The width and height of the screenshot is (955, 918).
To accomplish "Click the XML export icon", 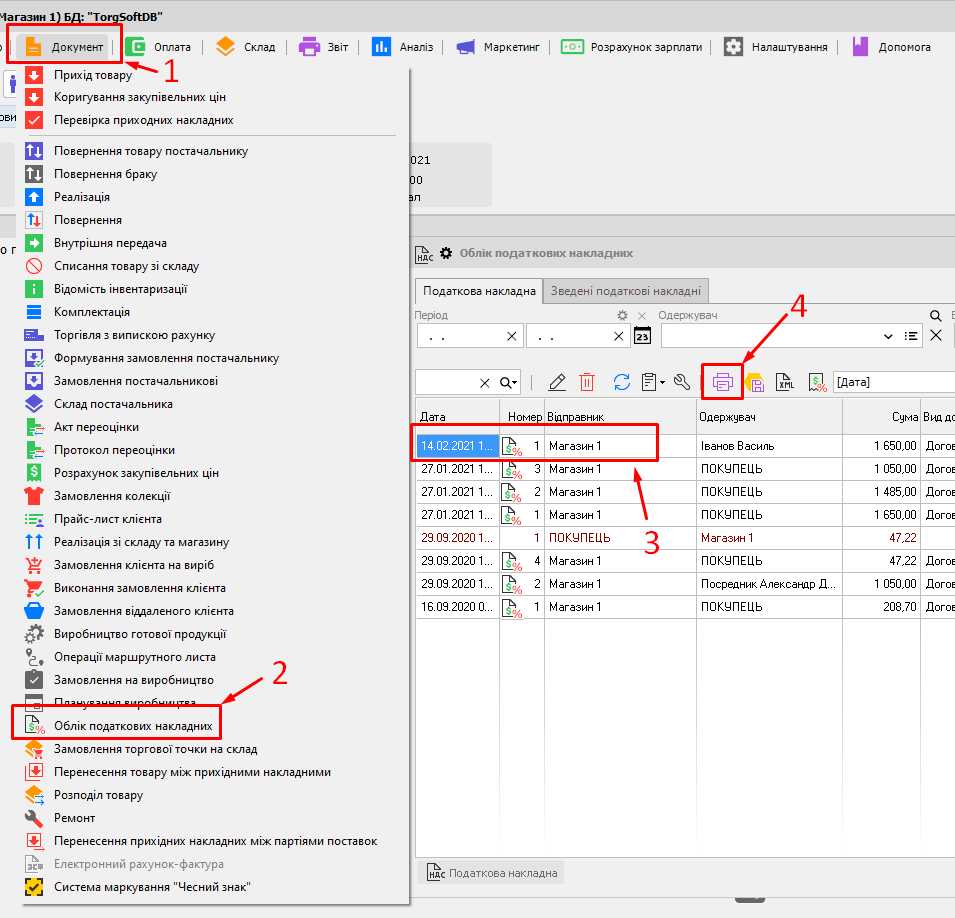I will click(786, 382).
